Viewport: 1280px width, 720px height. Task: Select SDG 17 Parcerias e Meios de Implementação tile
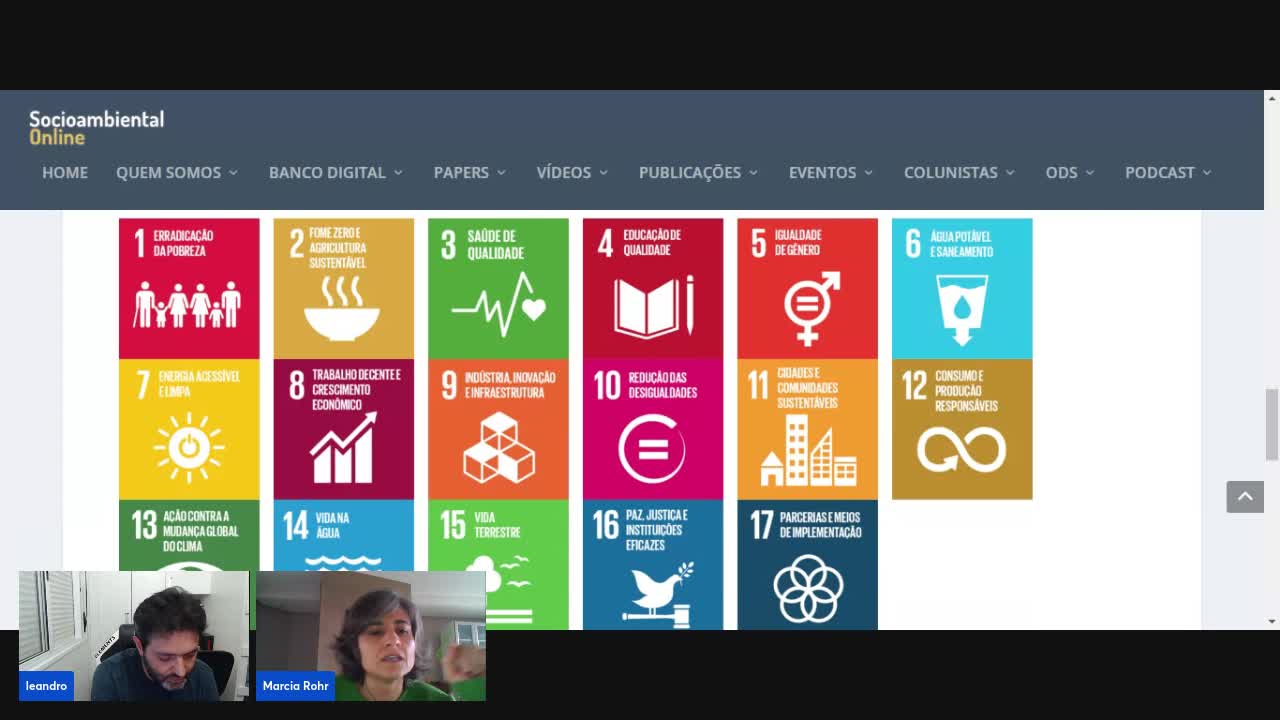pos(807,564)
